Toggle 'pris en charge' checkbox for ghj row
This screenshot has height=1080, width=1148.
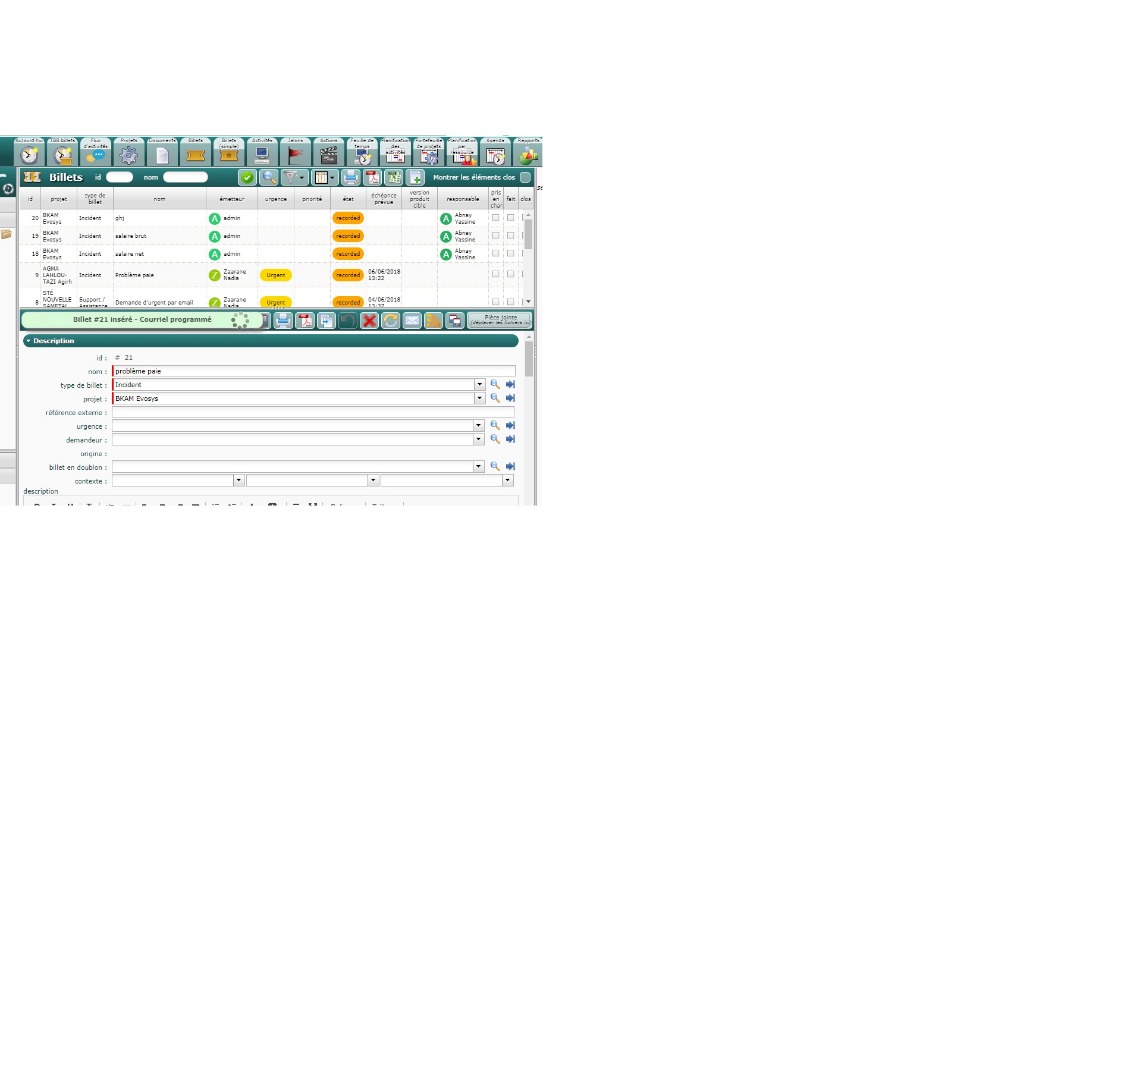pos(496,217)
